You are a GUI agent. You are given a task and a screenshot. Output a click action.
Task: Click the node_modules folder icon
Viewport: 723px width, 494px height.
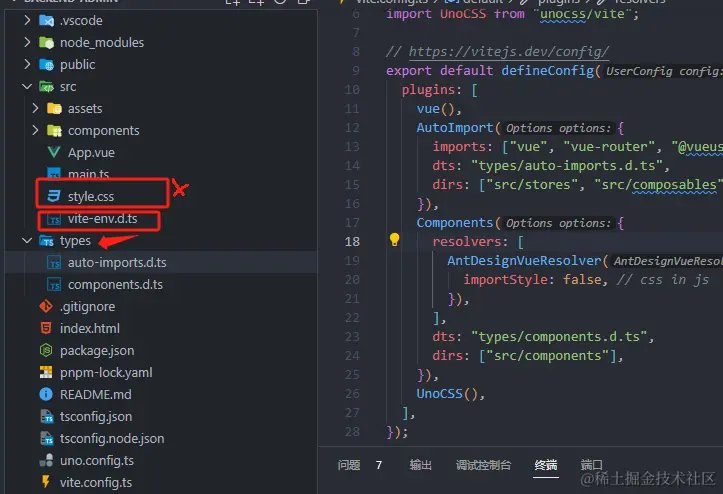pyautogui.click(x=47, y=42)
